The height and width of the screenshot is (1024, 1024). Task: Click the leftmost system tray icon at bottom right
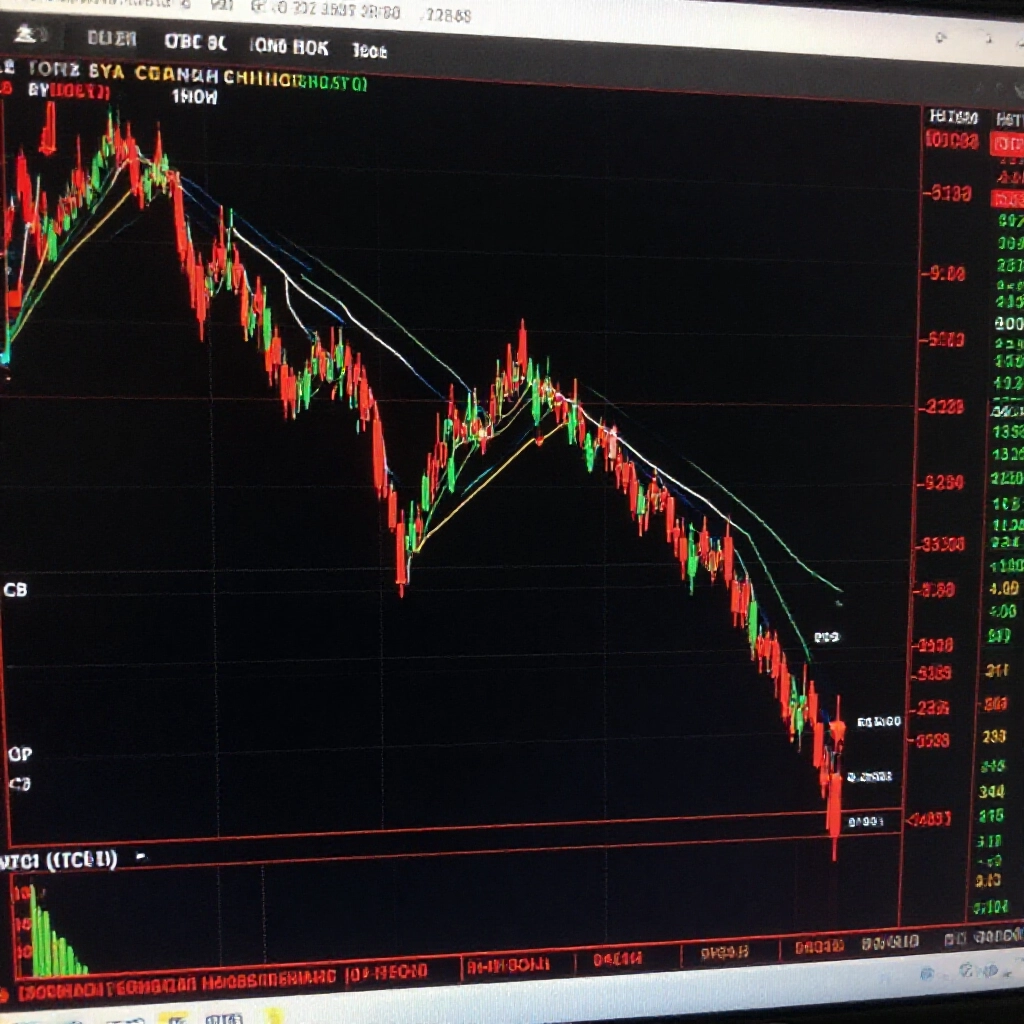pos(926,974)
